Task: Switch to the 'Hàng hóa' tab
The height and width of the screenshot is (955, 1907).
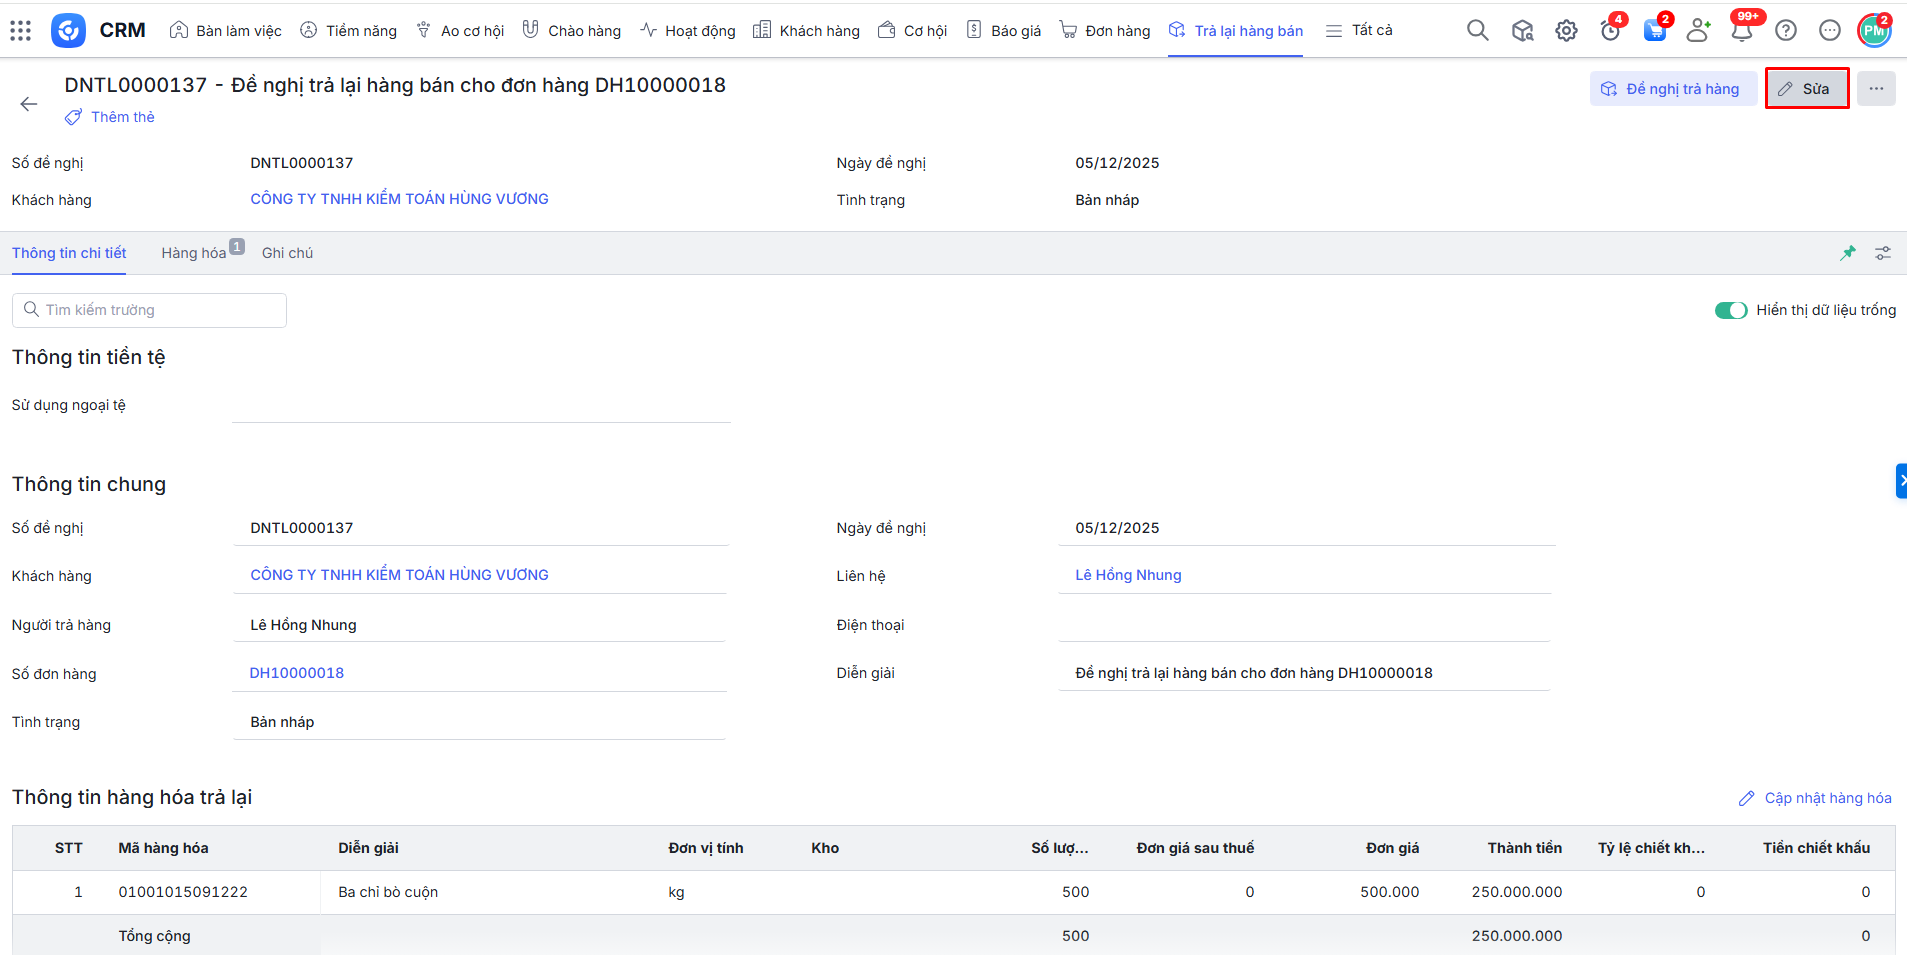Action: (x=194, y=253)
